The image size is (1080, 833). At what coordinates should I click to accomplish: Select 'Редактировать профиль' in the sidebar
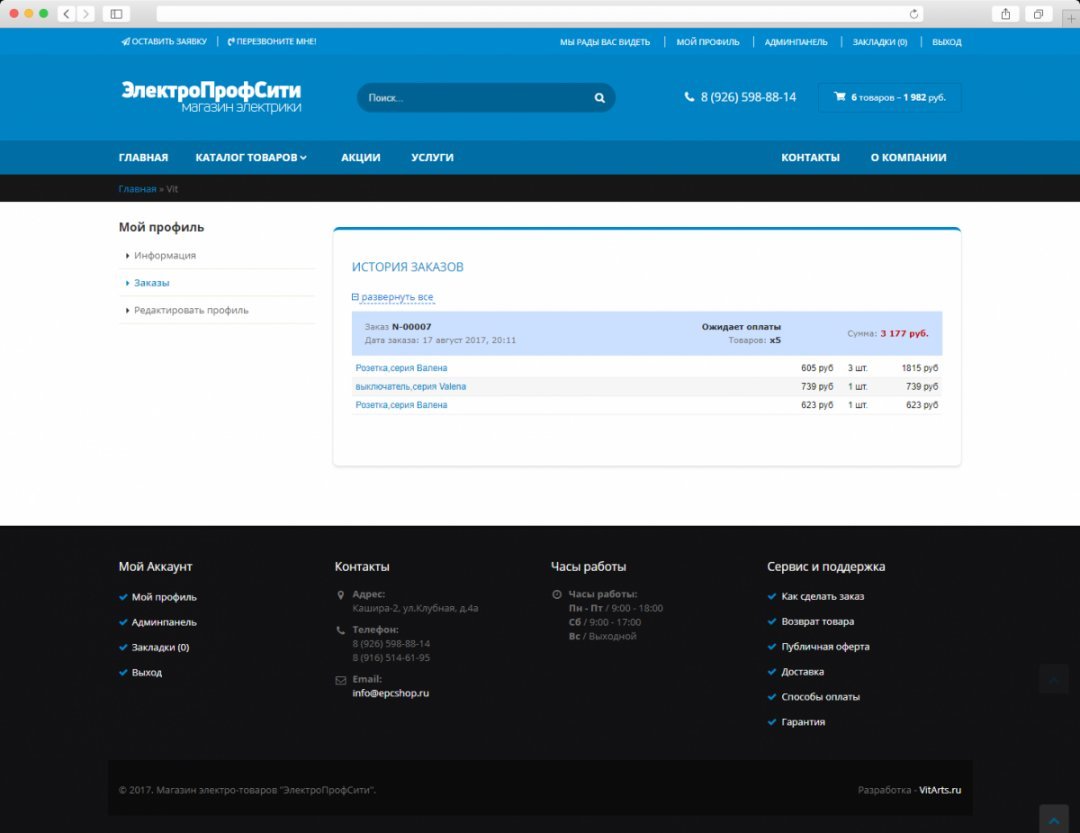tap(191, 310)
